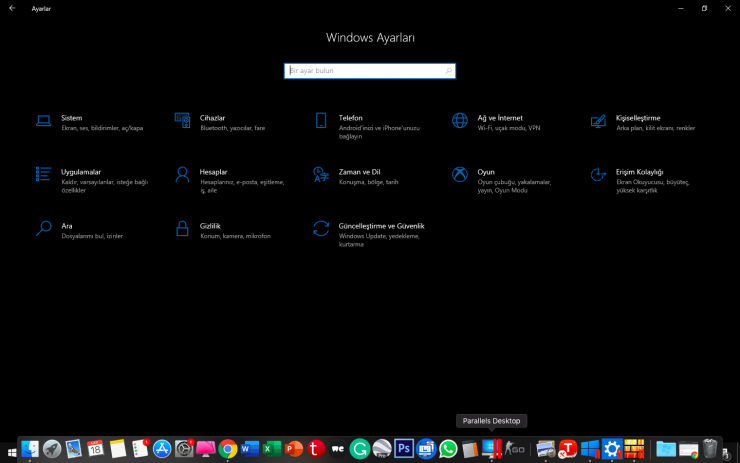Open the Gizlilik settings category

(x=223, y=230)
